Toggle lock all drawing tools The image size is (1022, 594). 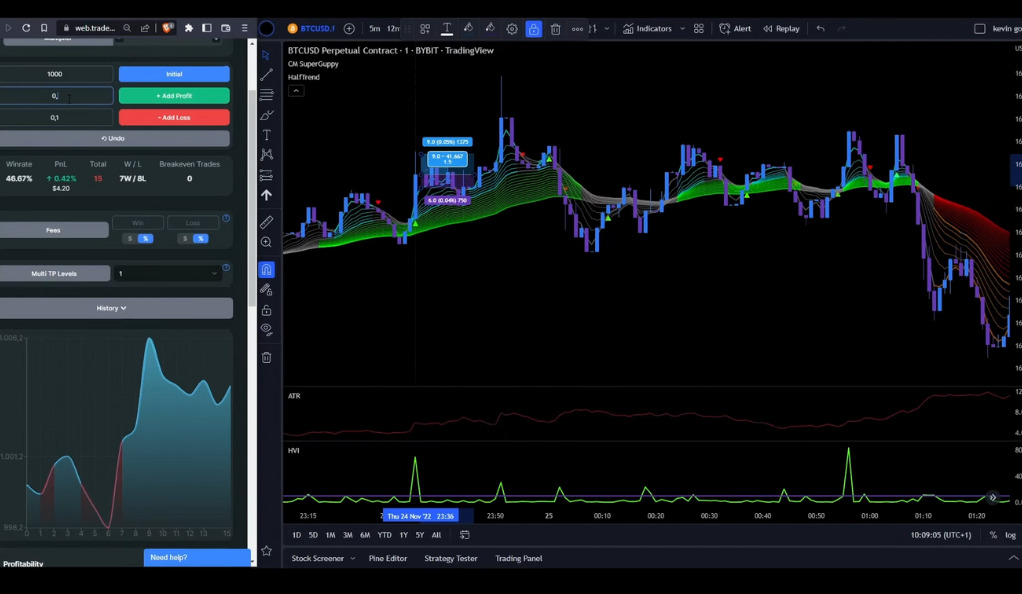(x=266, y=310)
